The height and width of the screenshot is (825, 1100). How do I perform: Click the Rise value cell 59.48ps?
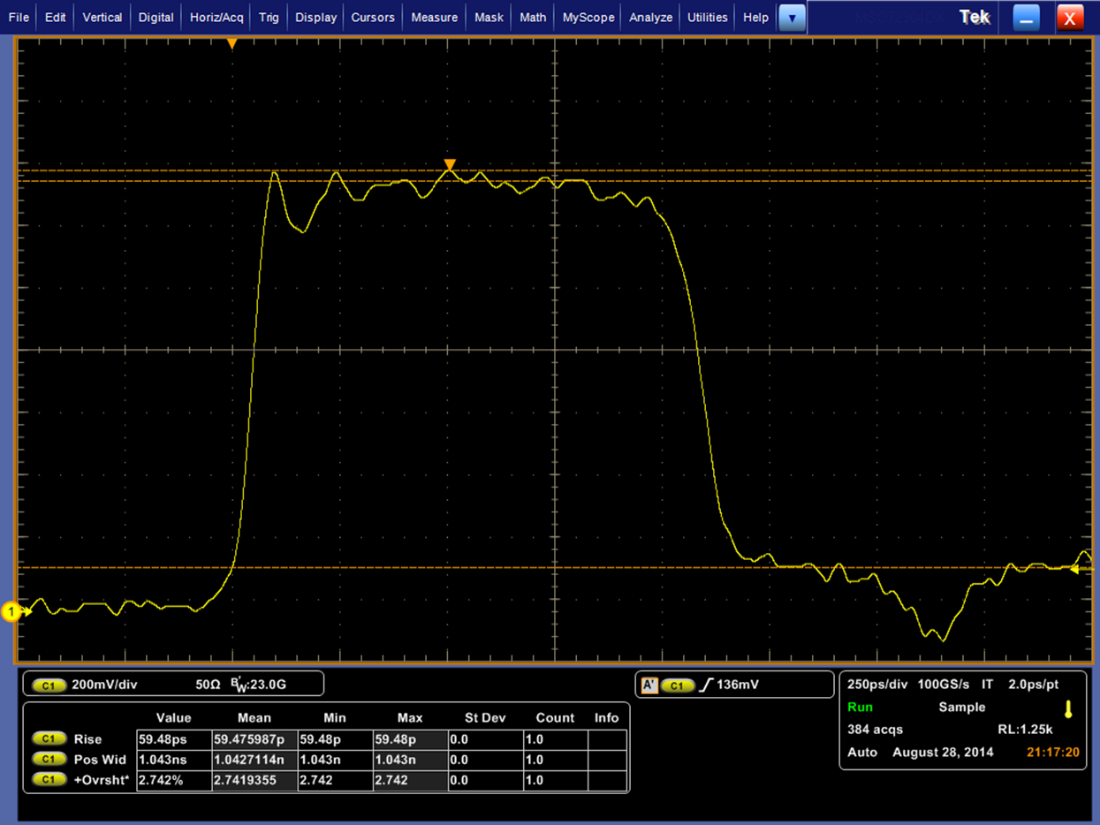(174, 739)
